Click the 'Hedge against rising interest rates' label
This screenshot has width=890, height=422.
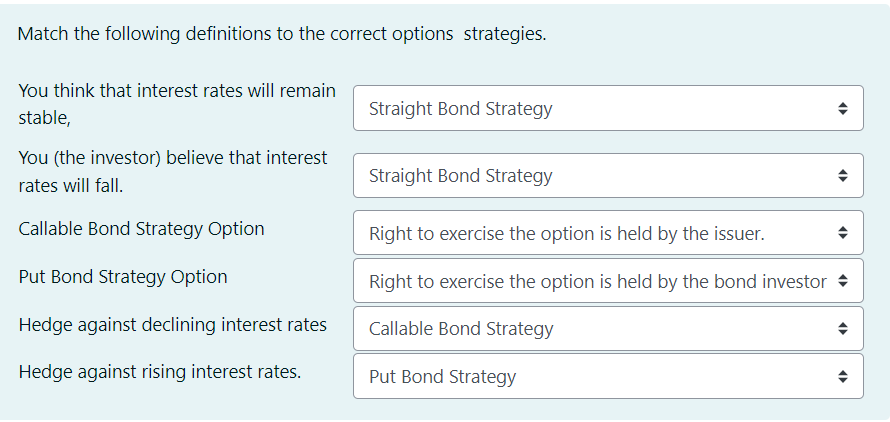tap(160, 372)
